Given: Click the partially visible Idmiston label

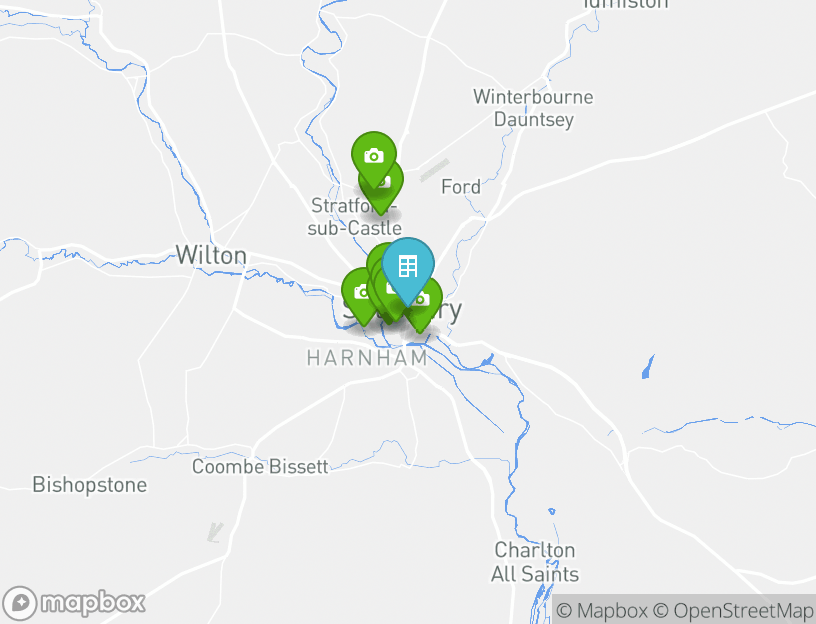Looking at the screenshot, I should (626, 5).
